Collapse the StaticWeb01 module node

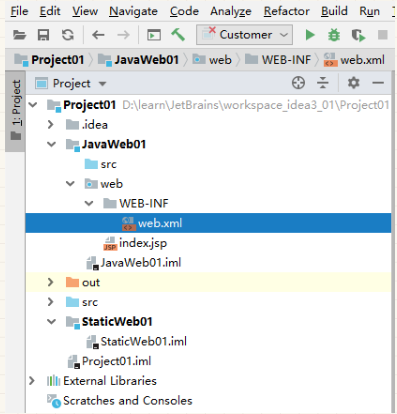tap(51, 322)
